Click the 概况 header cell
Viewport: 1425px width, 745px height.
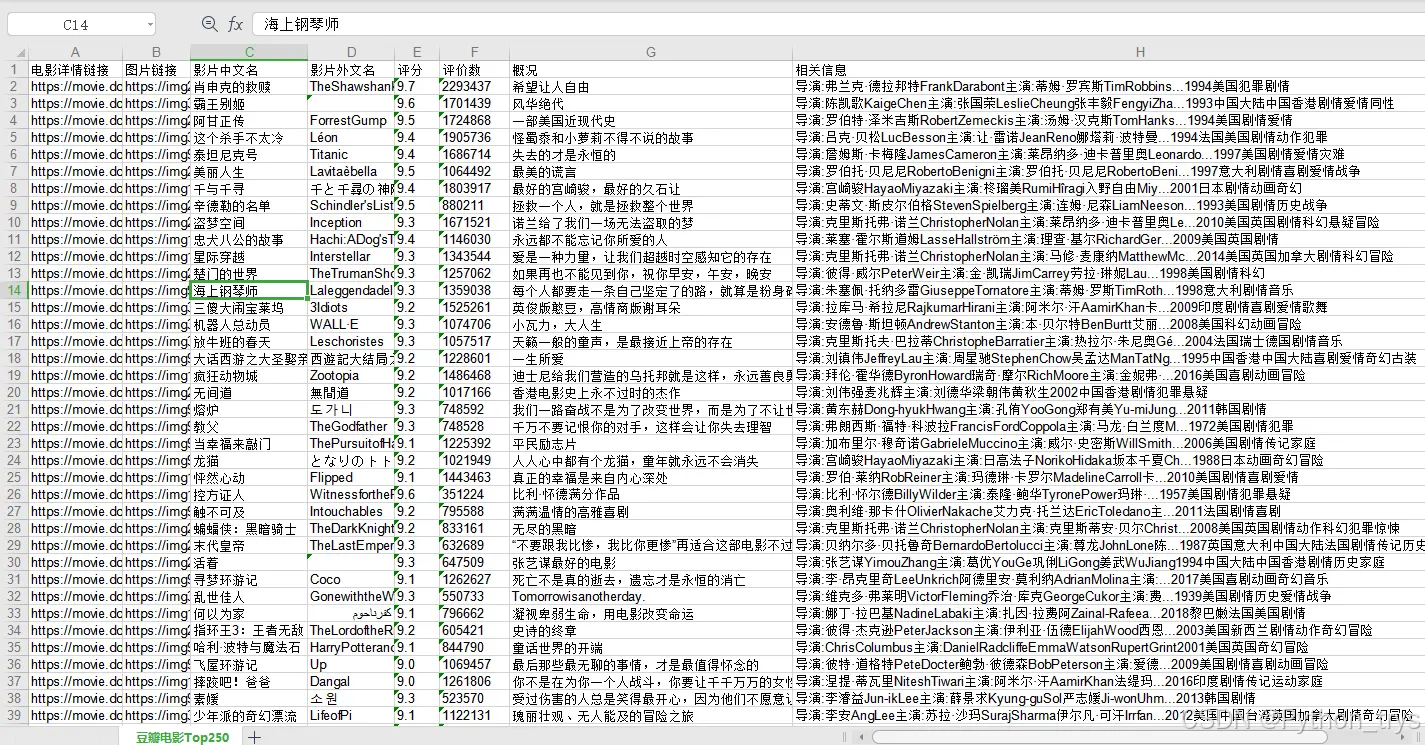(x=651, y=70)
